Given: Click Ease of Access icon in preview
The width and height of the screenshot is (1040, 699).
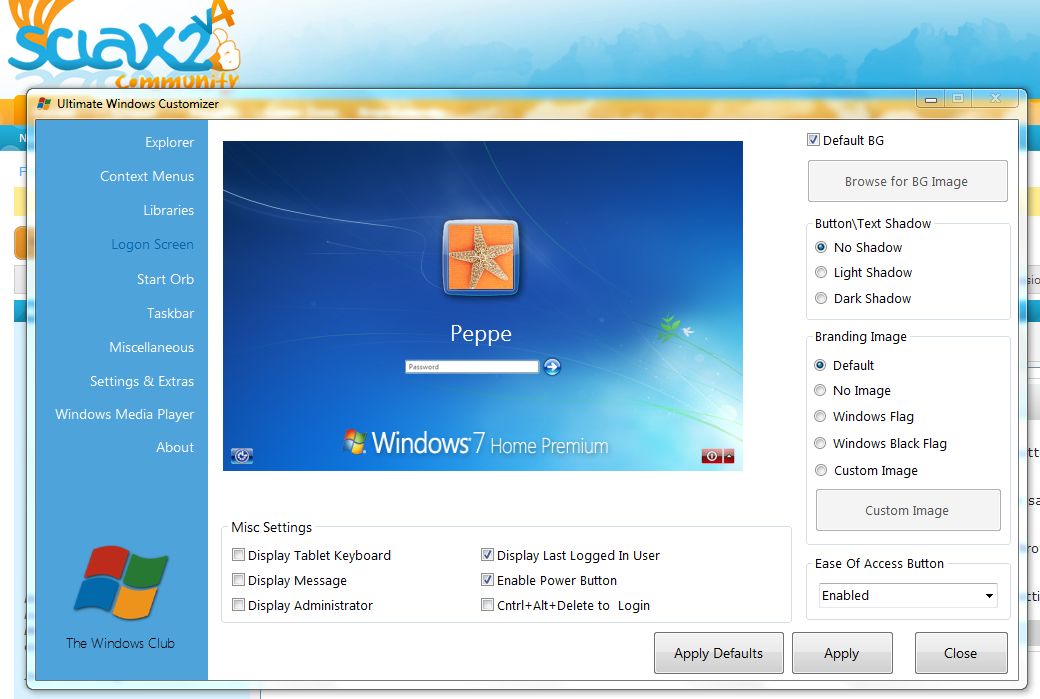Looking at the screenshot, I should [242, 456].
